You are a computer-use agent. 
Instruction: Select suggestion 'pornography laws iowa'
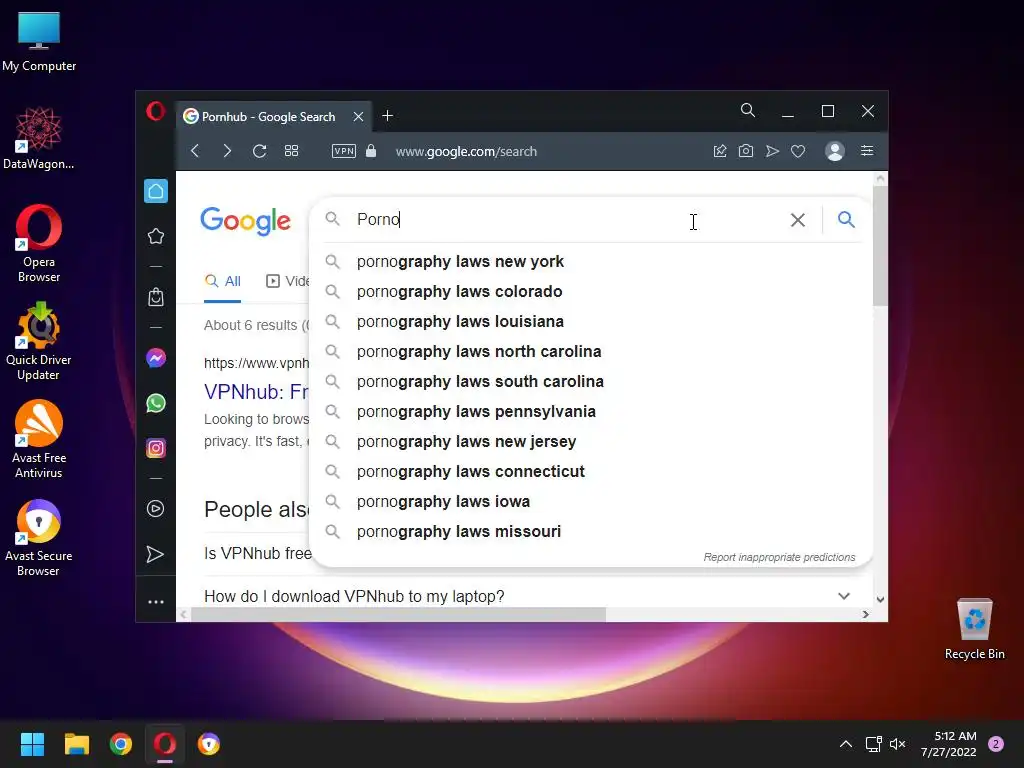coord(591,502)
